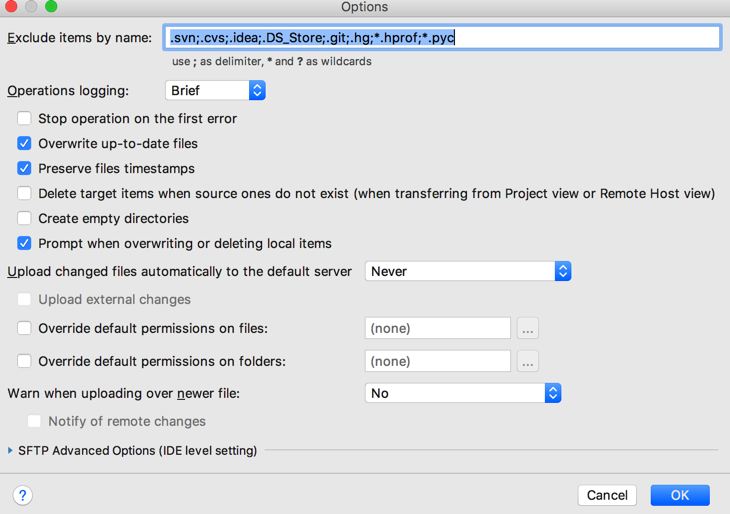This screenshot has height=514, width=730.
Task: Click browse button for folder permissions
Action: click(528, 361)
